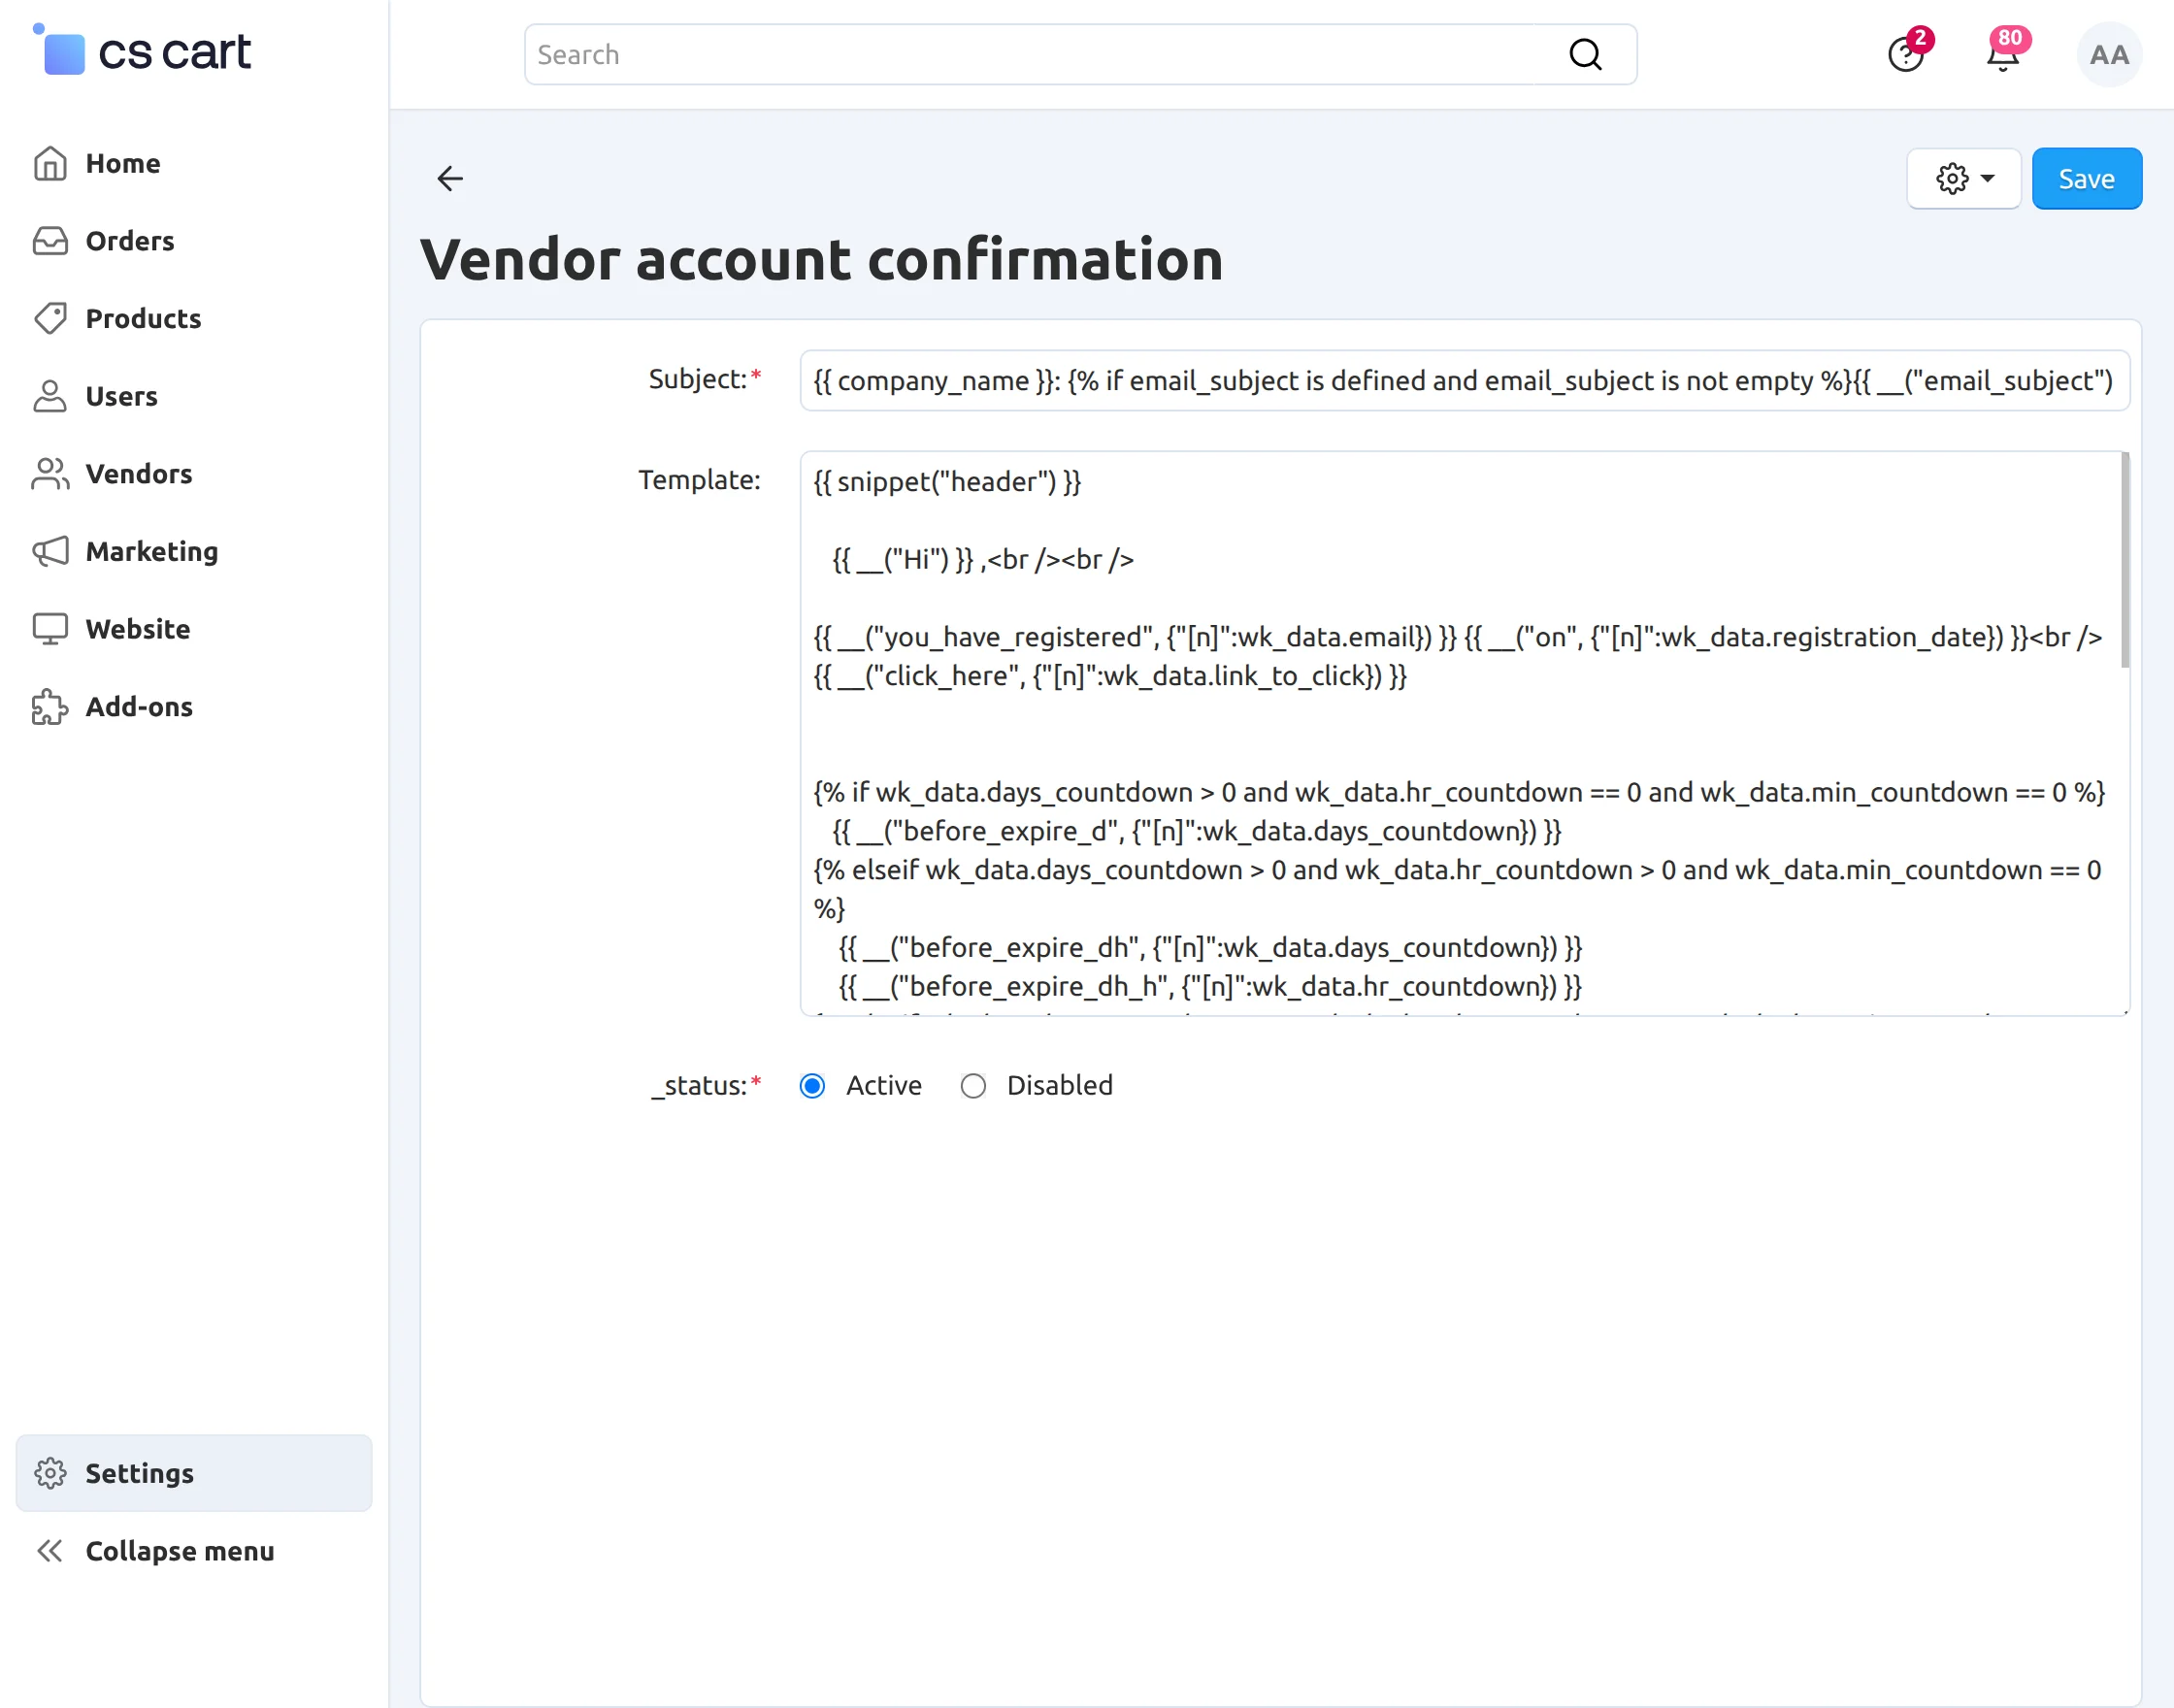Open the AA user avatar menu

[2109, 54]
